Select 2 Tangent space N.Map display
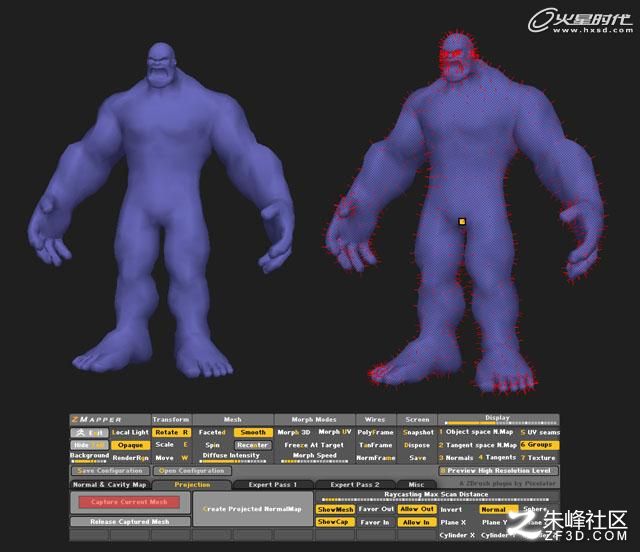 pyautogui.click(x=478, y=445)
